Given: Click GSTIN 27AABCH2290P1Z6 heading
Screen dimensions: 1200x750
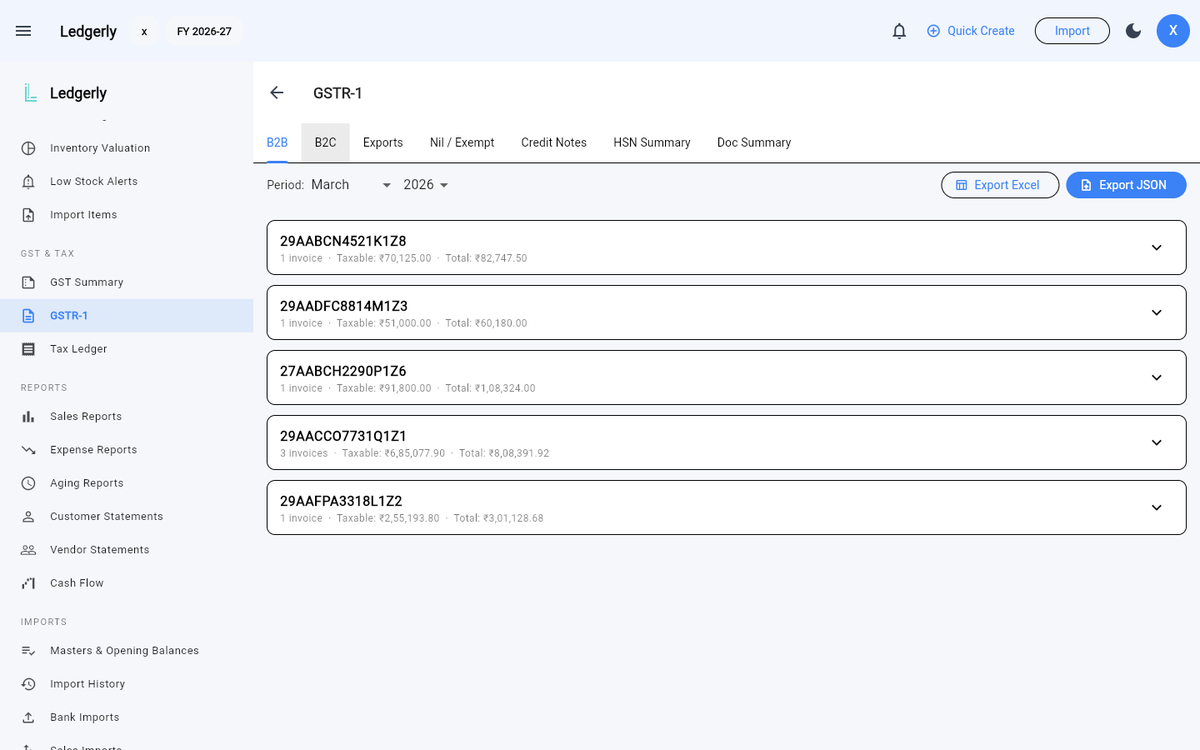Looking at the screenshot, I should 343,371.
